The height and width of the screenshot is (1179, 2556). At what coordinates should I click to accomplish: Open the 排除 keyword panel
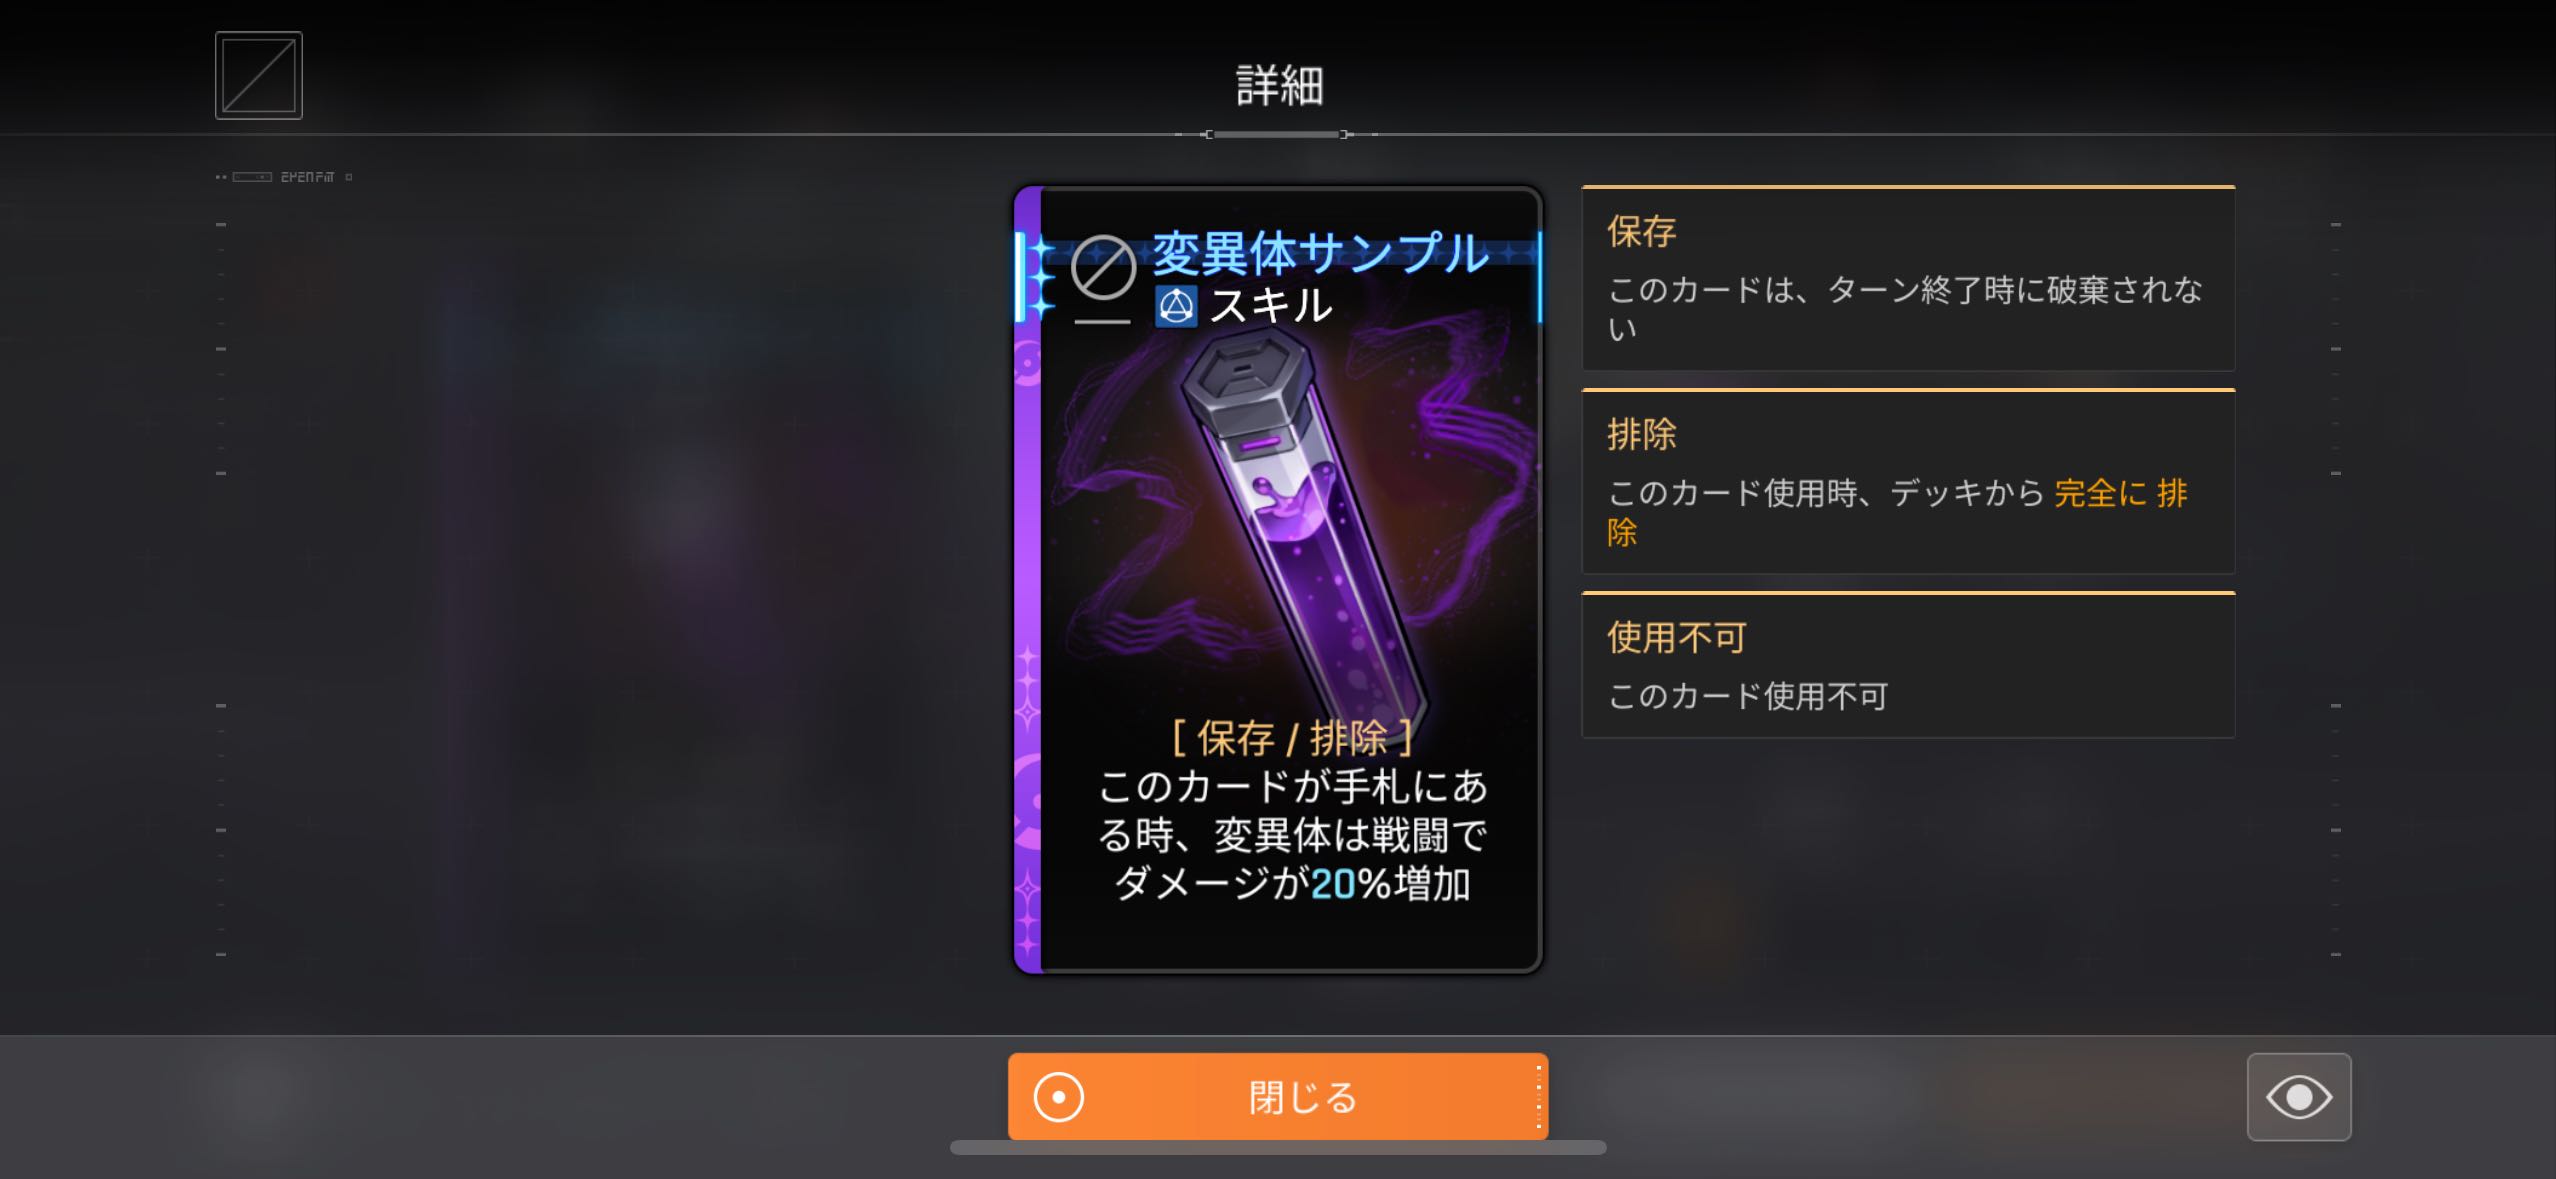[1908, 482]
